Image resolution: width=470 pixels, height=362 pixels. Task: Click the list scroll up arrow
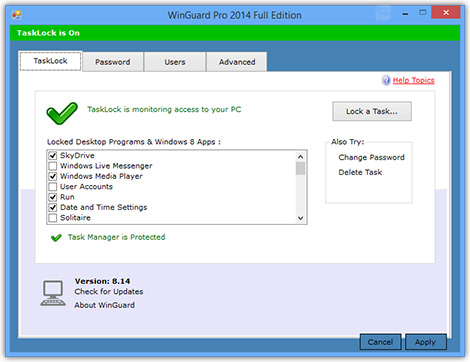(300, 157)
